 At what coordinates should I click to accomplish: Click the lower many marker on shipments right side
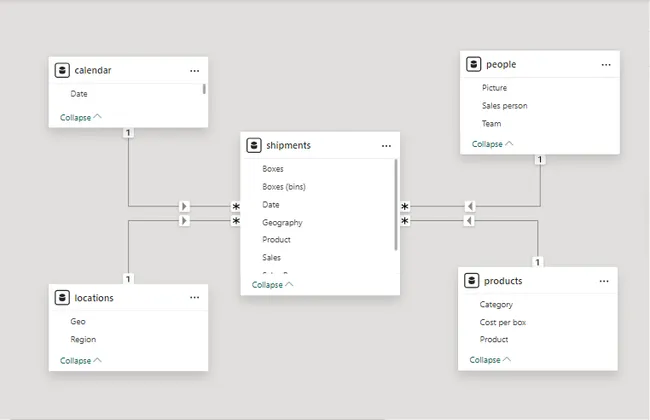(x=405, y=221)
